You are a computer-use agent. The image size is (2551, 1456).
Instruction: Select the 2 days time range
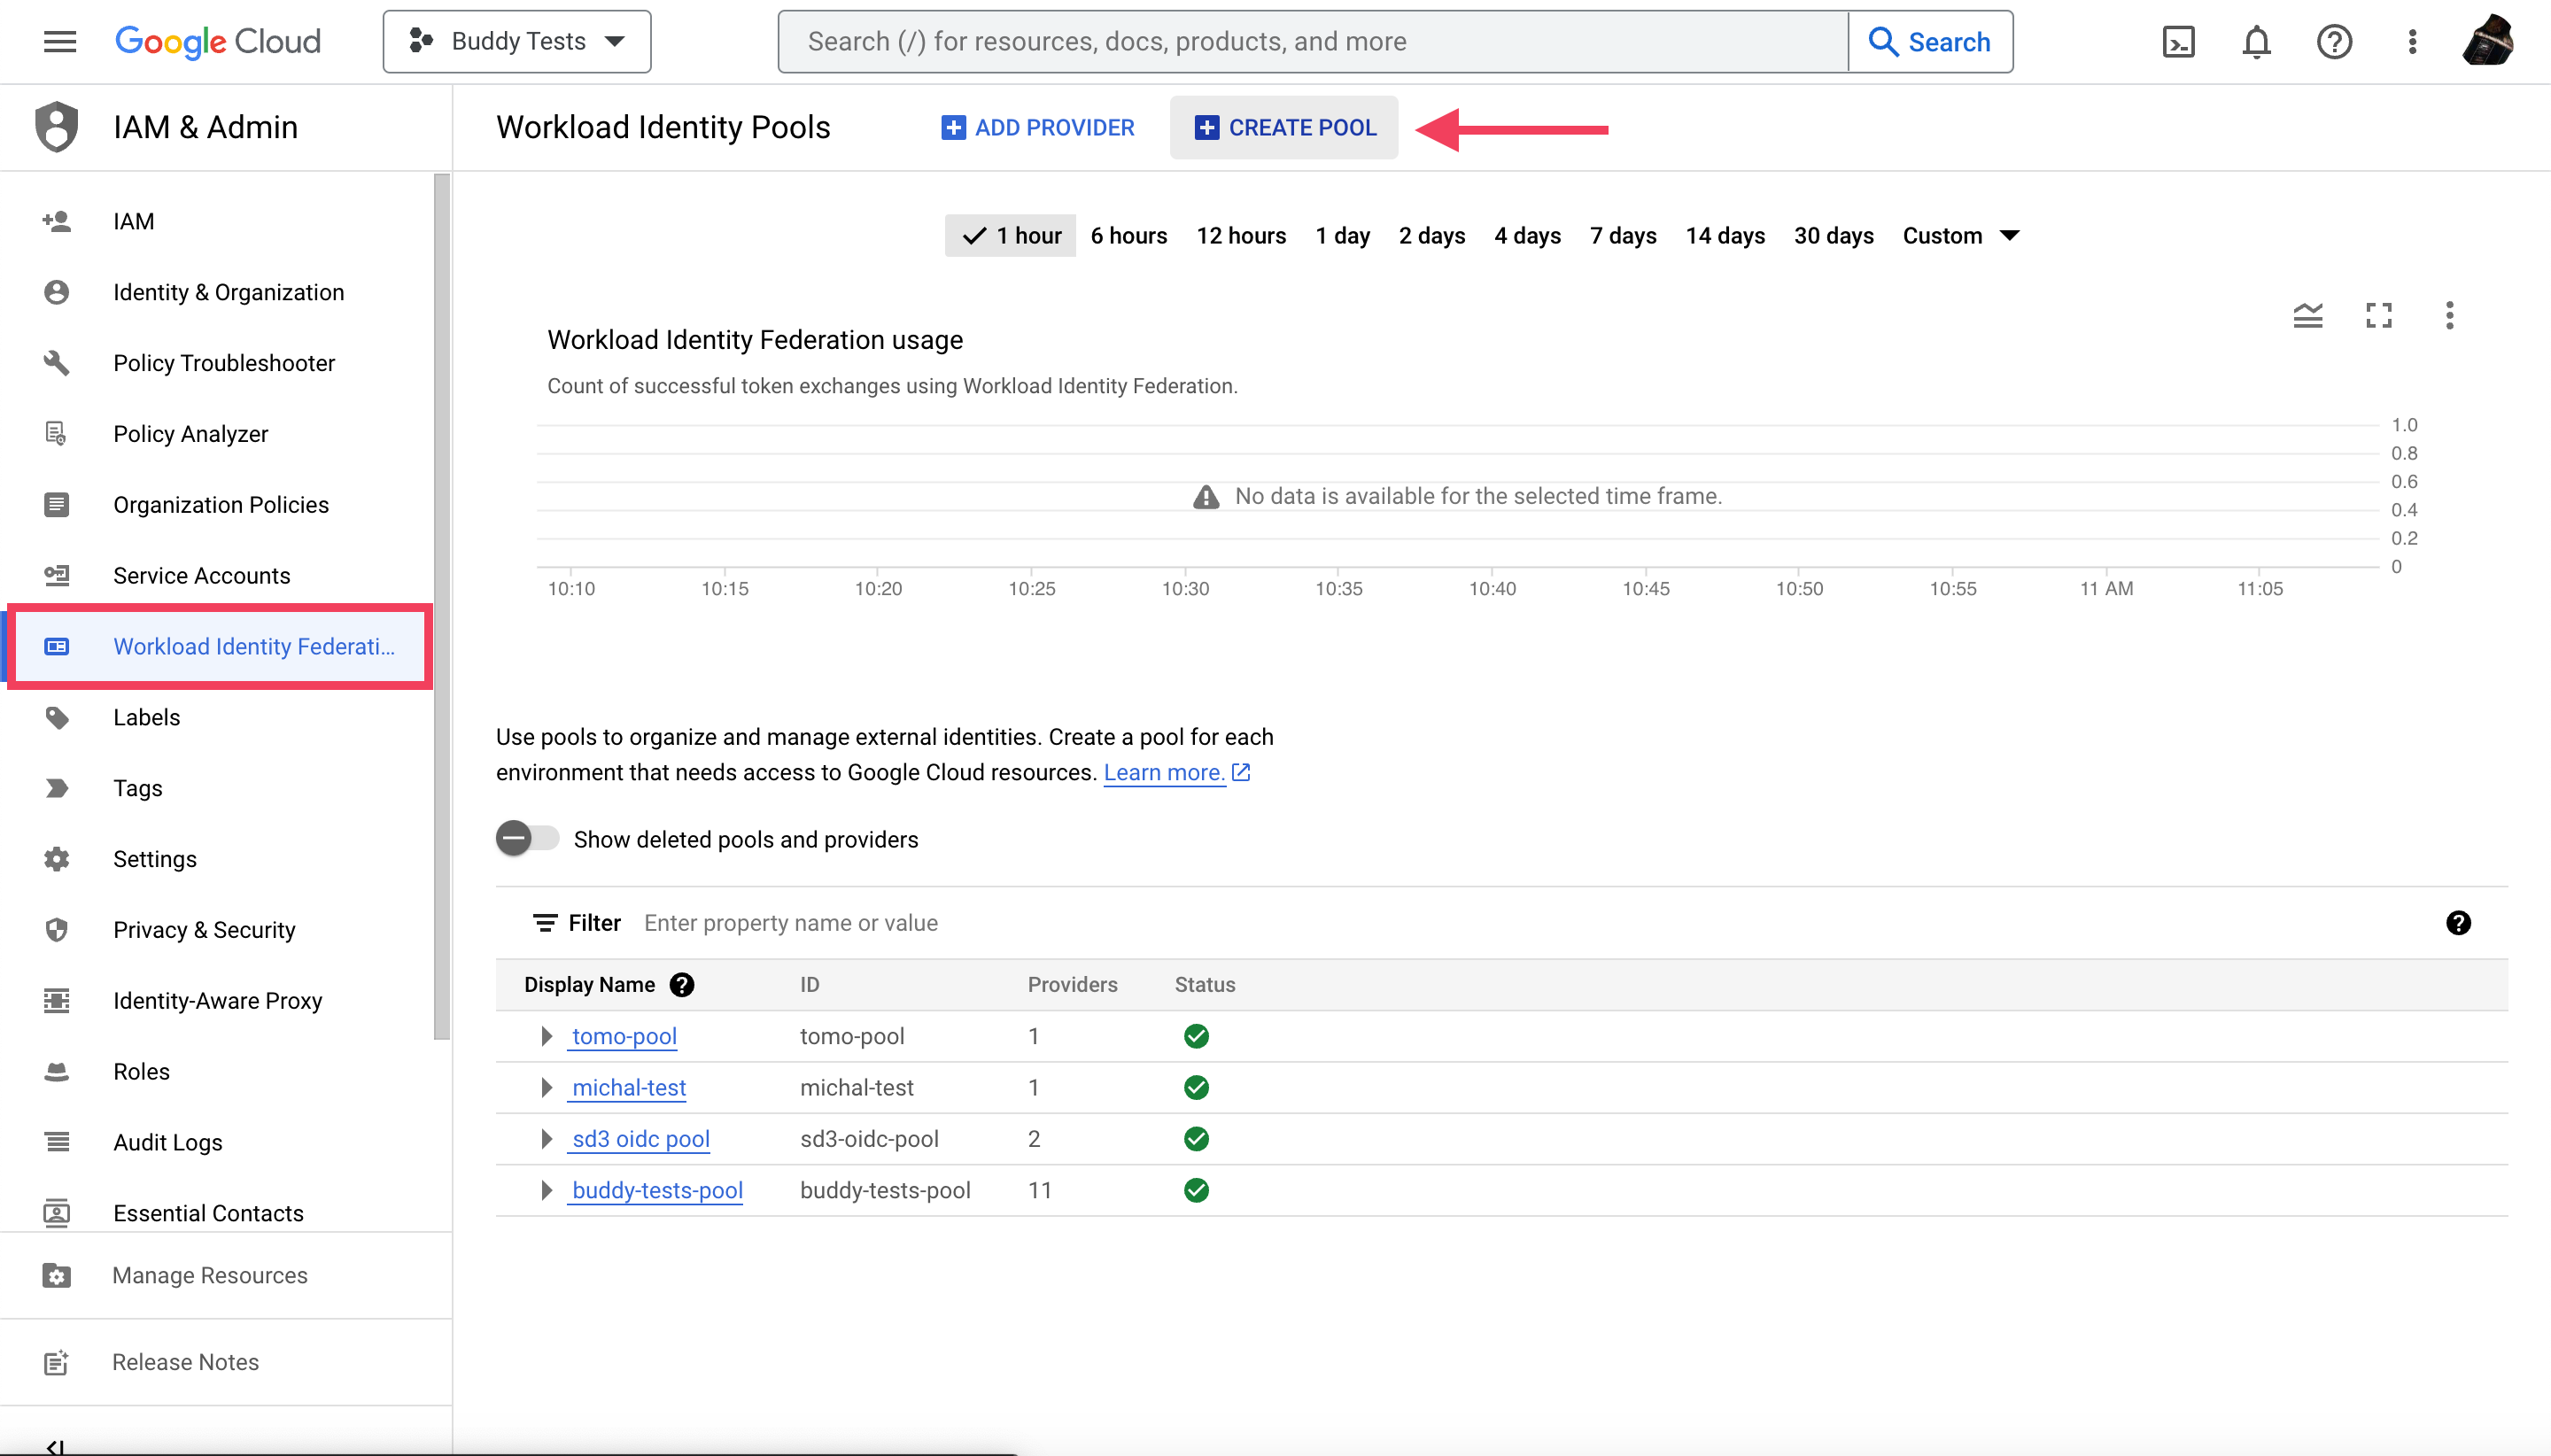pyautogui.click(x=1431, y=236)
